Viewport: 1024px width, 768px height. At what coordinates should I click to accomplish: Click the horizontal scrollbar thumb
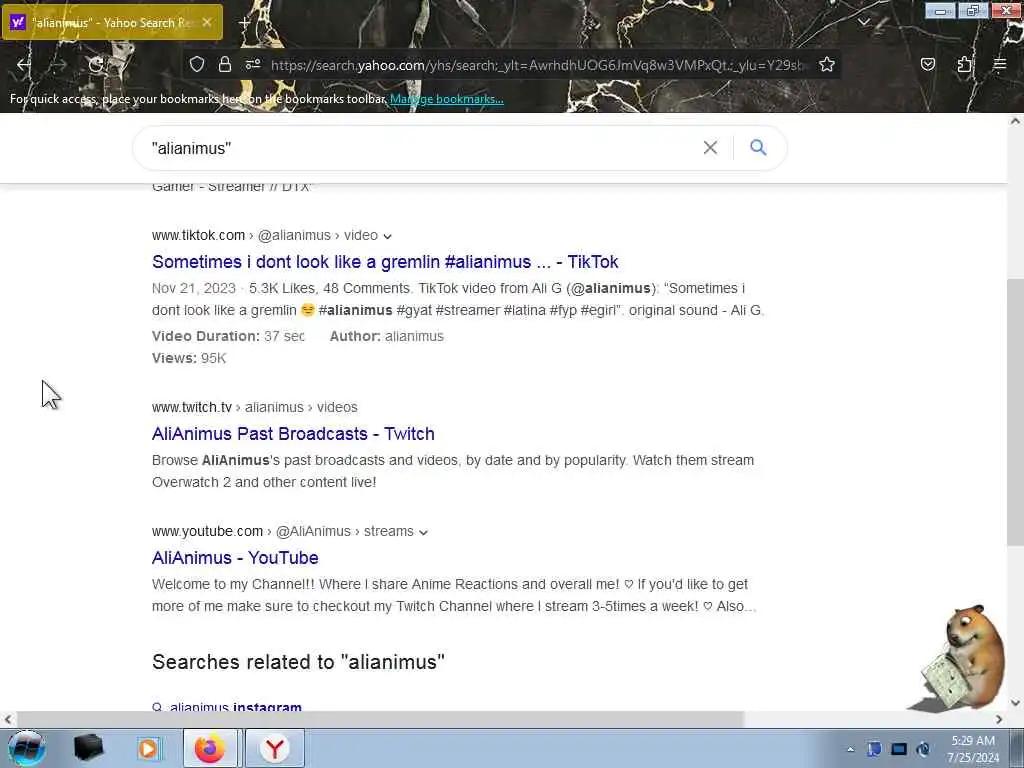pos(380,719)
